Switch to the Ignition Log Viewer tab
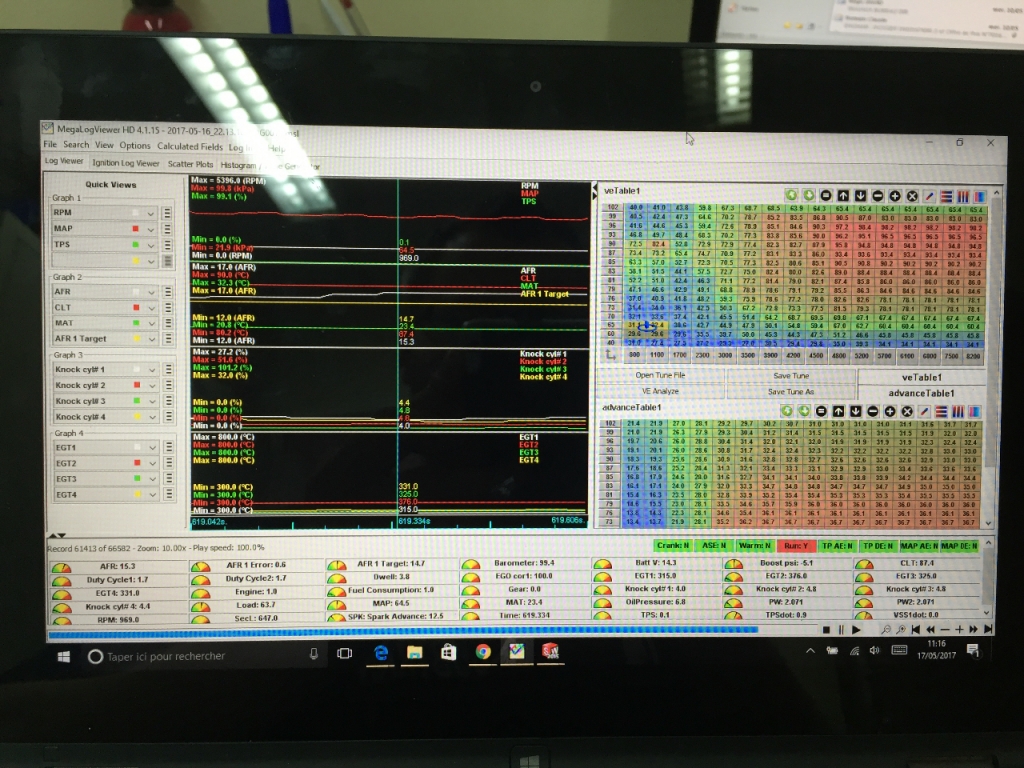The width and height of the screenshot is (1024, 768). click(125, 163)
